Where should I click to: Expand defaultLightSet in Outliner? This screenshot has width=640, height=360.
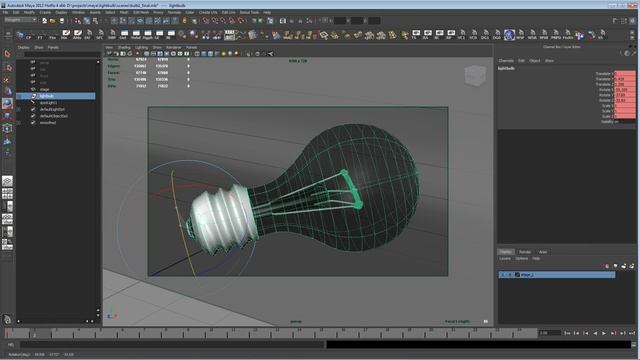(x=18, y=109)
